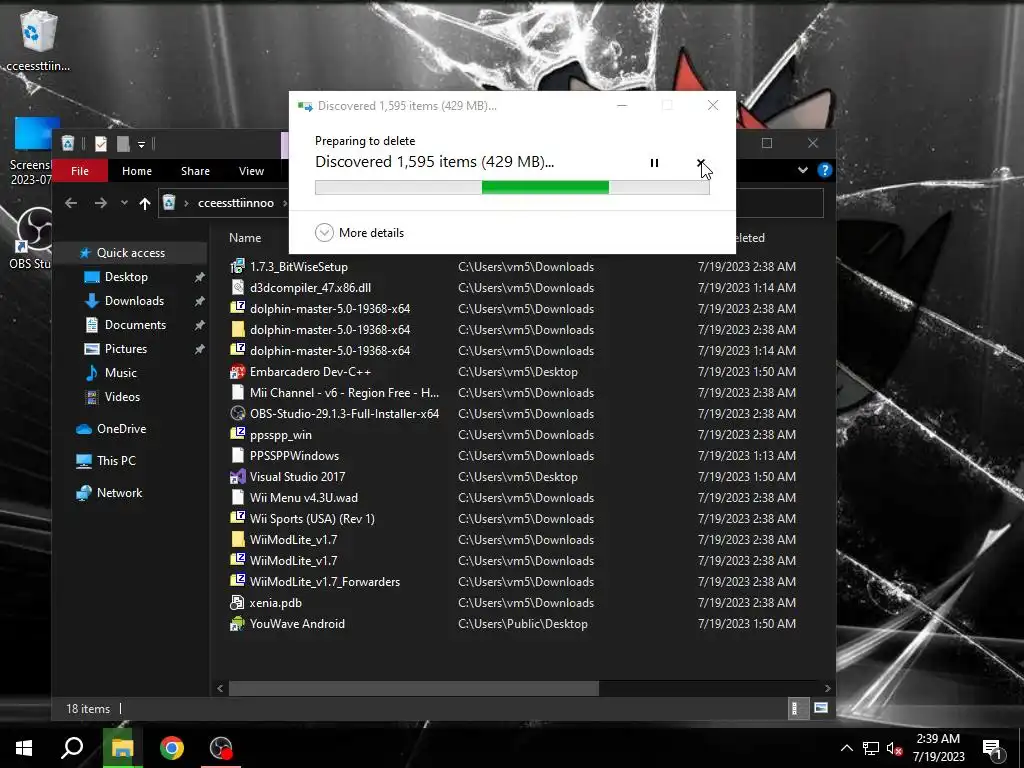1024x768 pixels.
Task: Select the Wii Sports (USA) (Rev 1) archive
Action: point(312,519)
